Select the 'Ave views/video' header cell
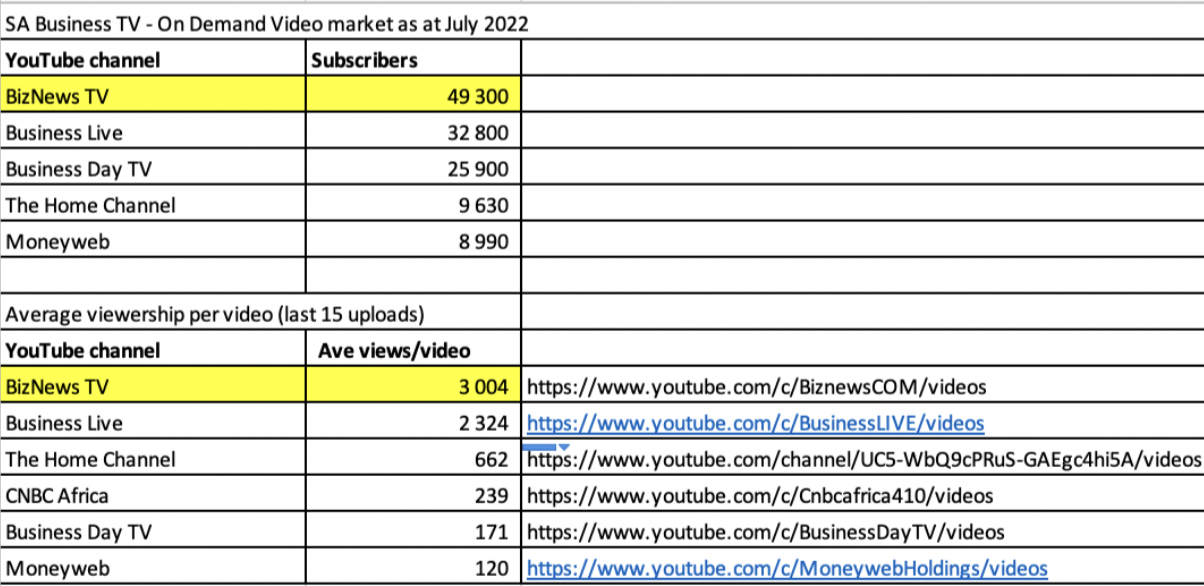Viewport: 1204px width, 586px height. point(413,350)
